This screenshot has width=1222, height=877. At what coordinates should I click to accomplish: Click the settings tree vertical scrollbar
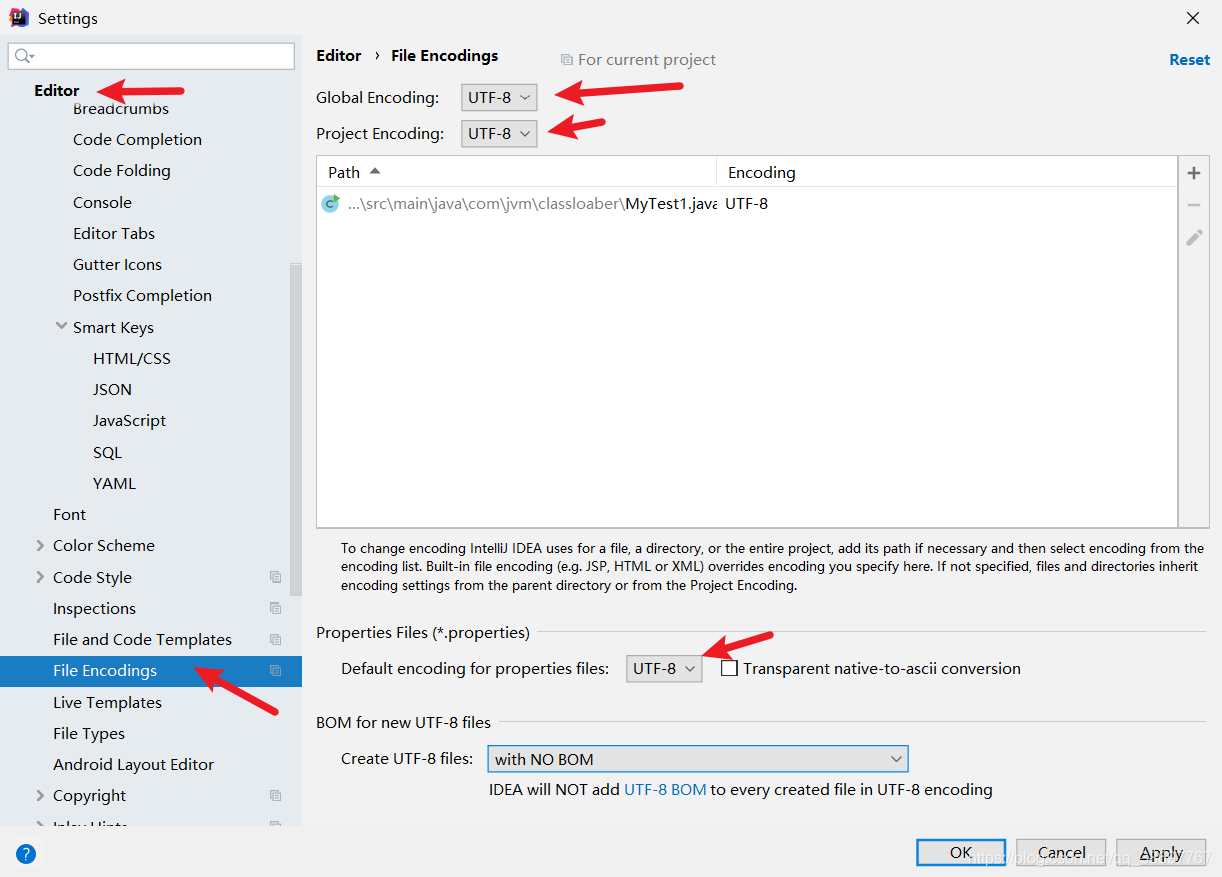295,430
